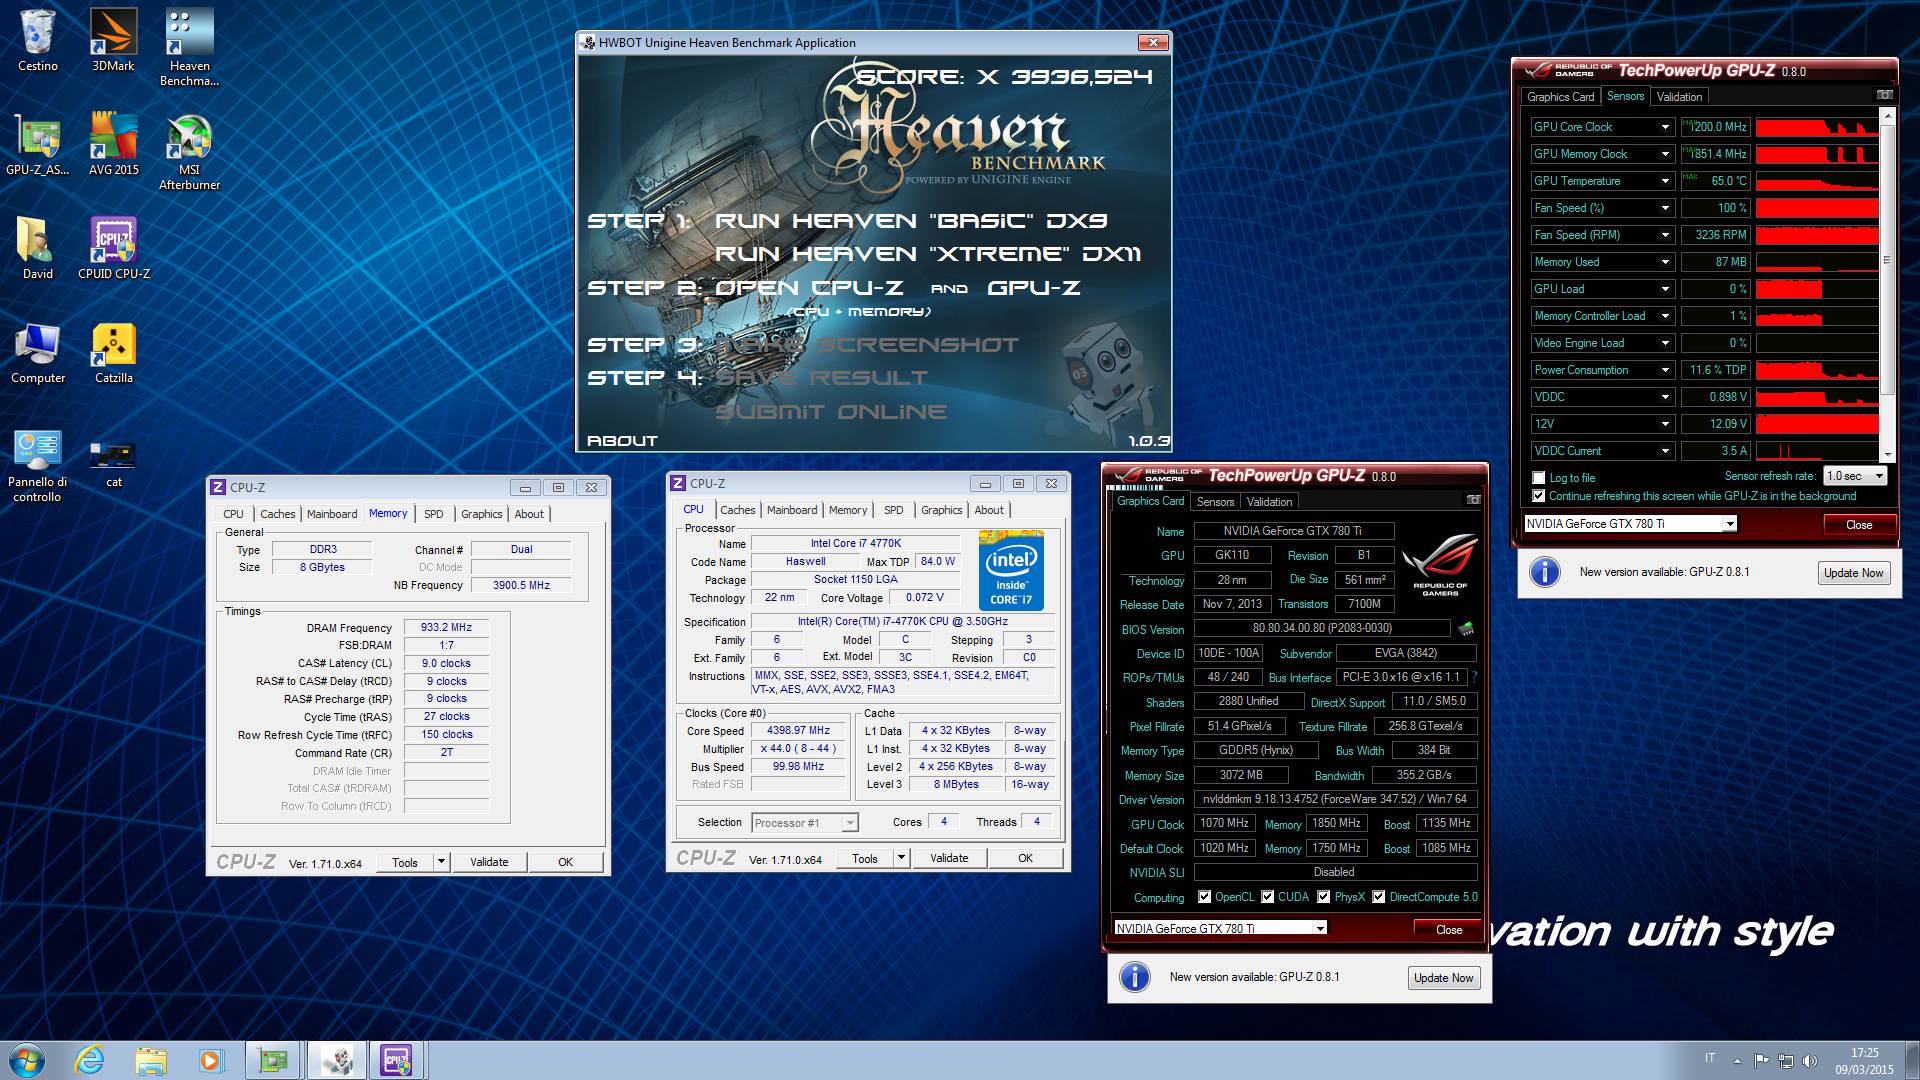This screenshot has width=1920, height=1080.
Task: Expand the GPU Core Clock sensor dropdown
Action: [1665, 127]
